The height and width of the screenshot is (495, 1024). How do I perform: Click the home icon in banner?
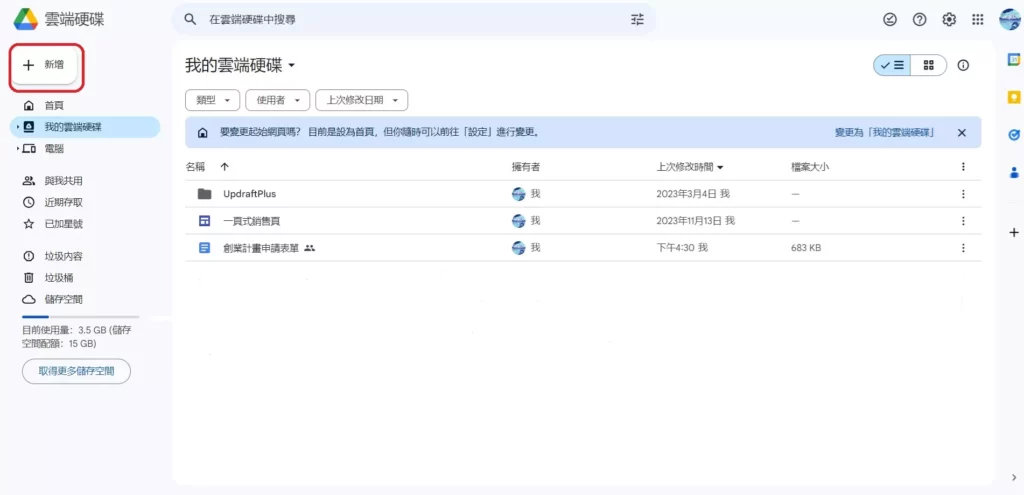click(x=203, y=133)
